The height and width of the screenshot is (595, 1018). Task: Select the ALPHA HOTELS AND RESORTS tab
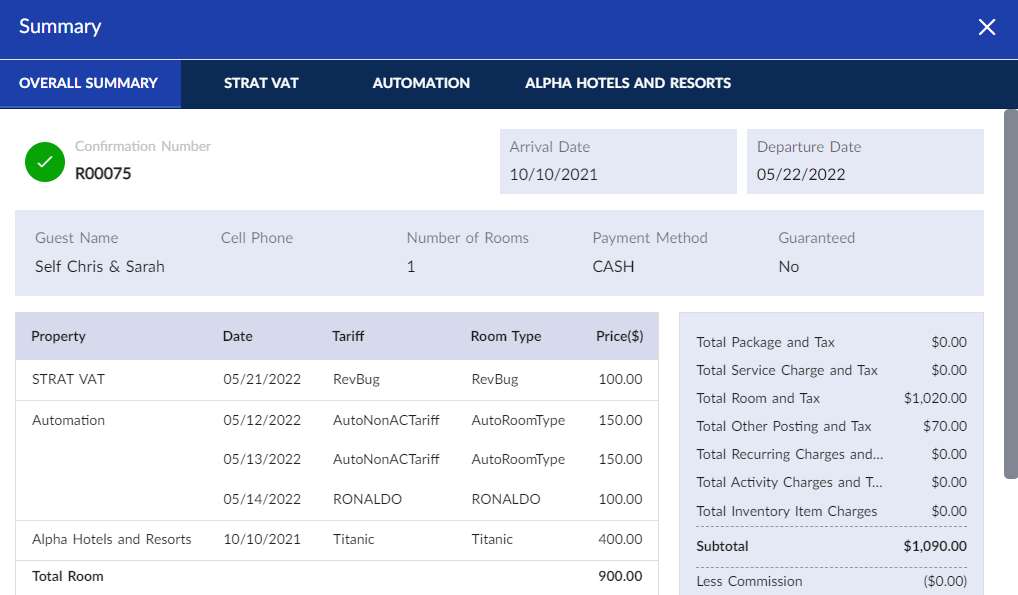tap(627, 84)
